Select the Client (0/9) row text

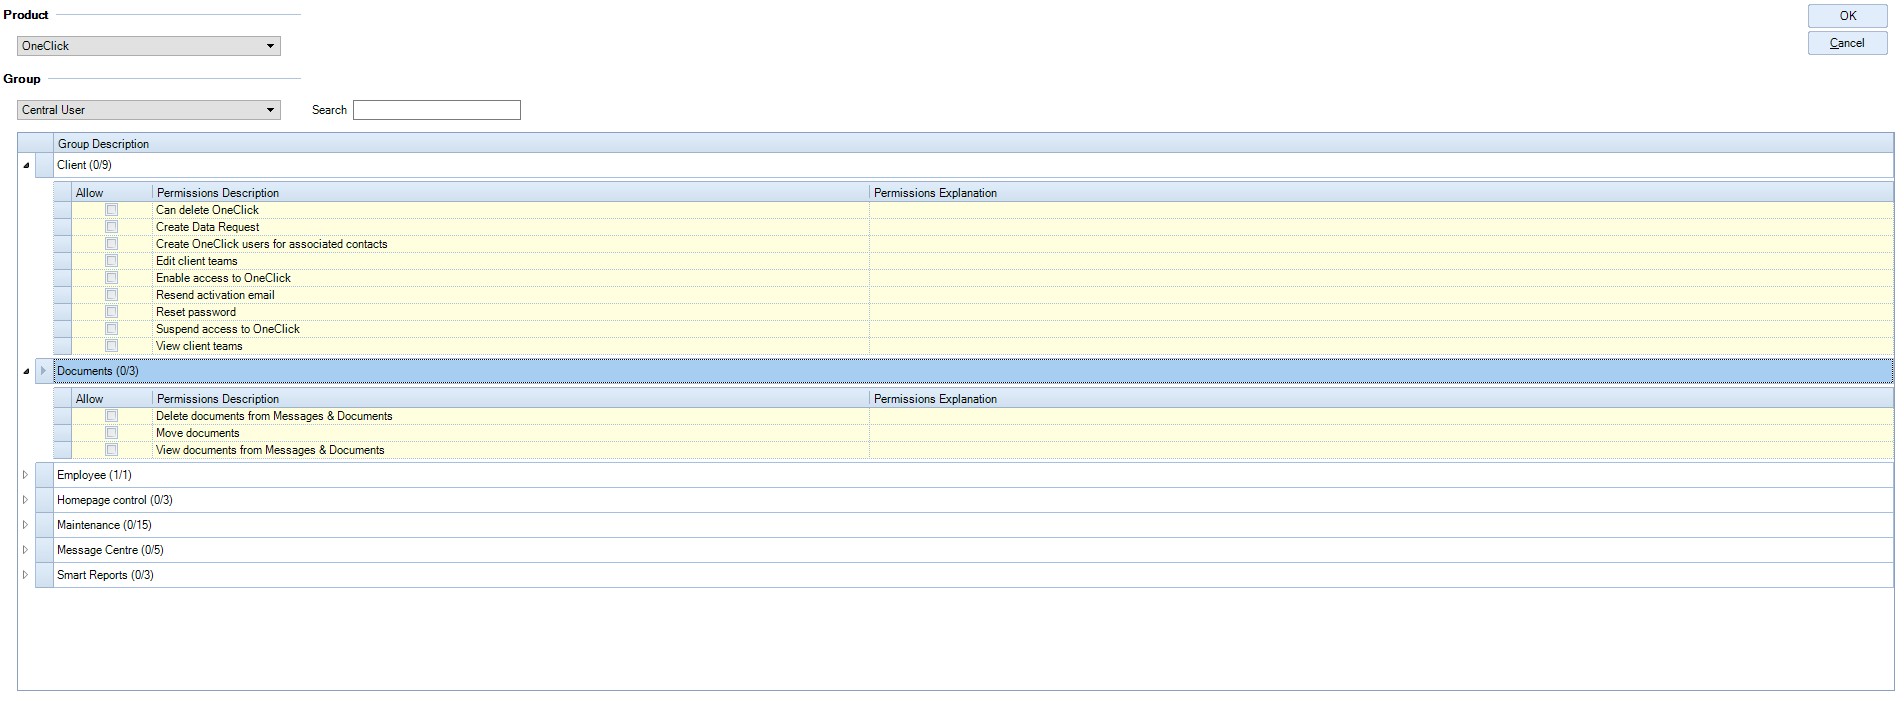[x=84, y=165]
